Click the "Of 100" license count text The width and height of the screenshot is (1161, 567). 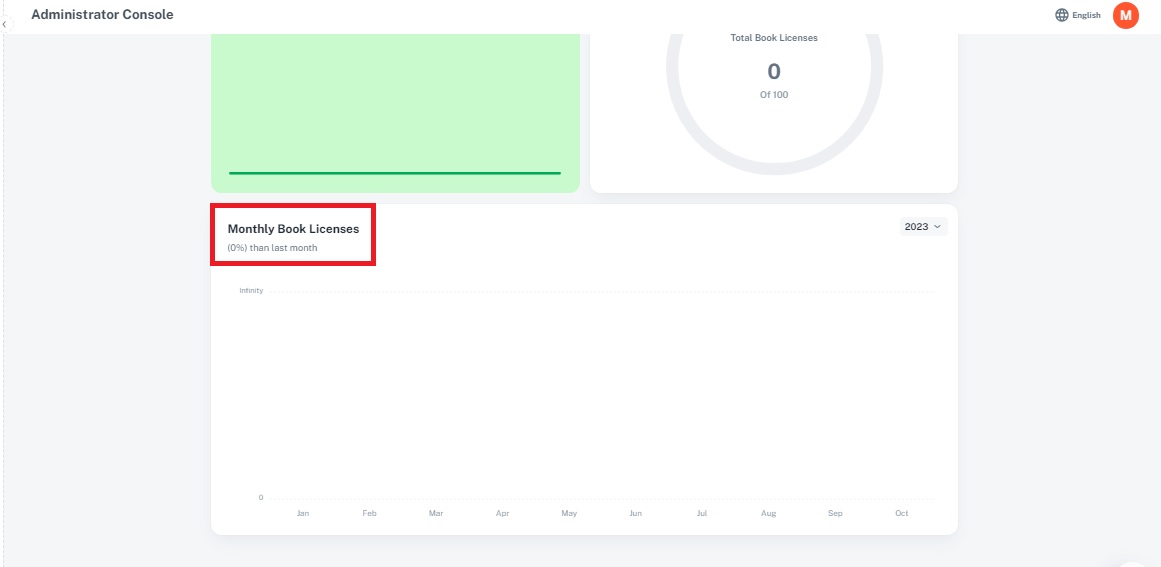pos(773,95)
